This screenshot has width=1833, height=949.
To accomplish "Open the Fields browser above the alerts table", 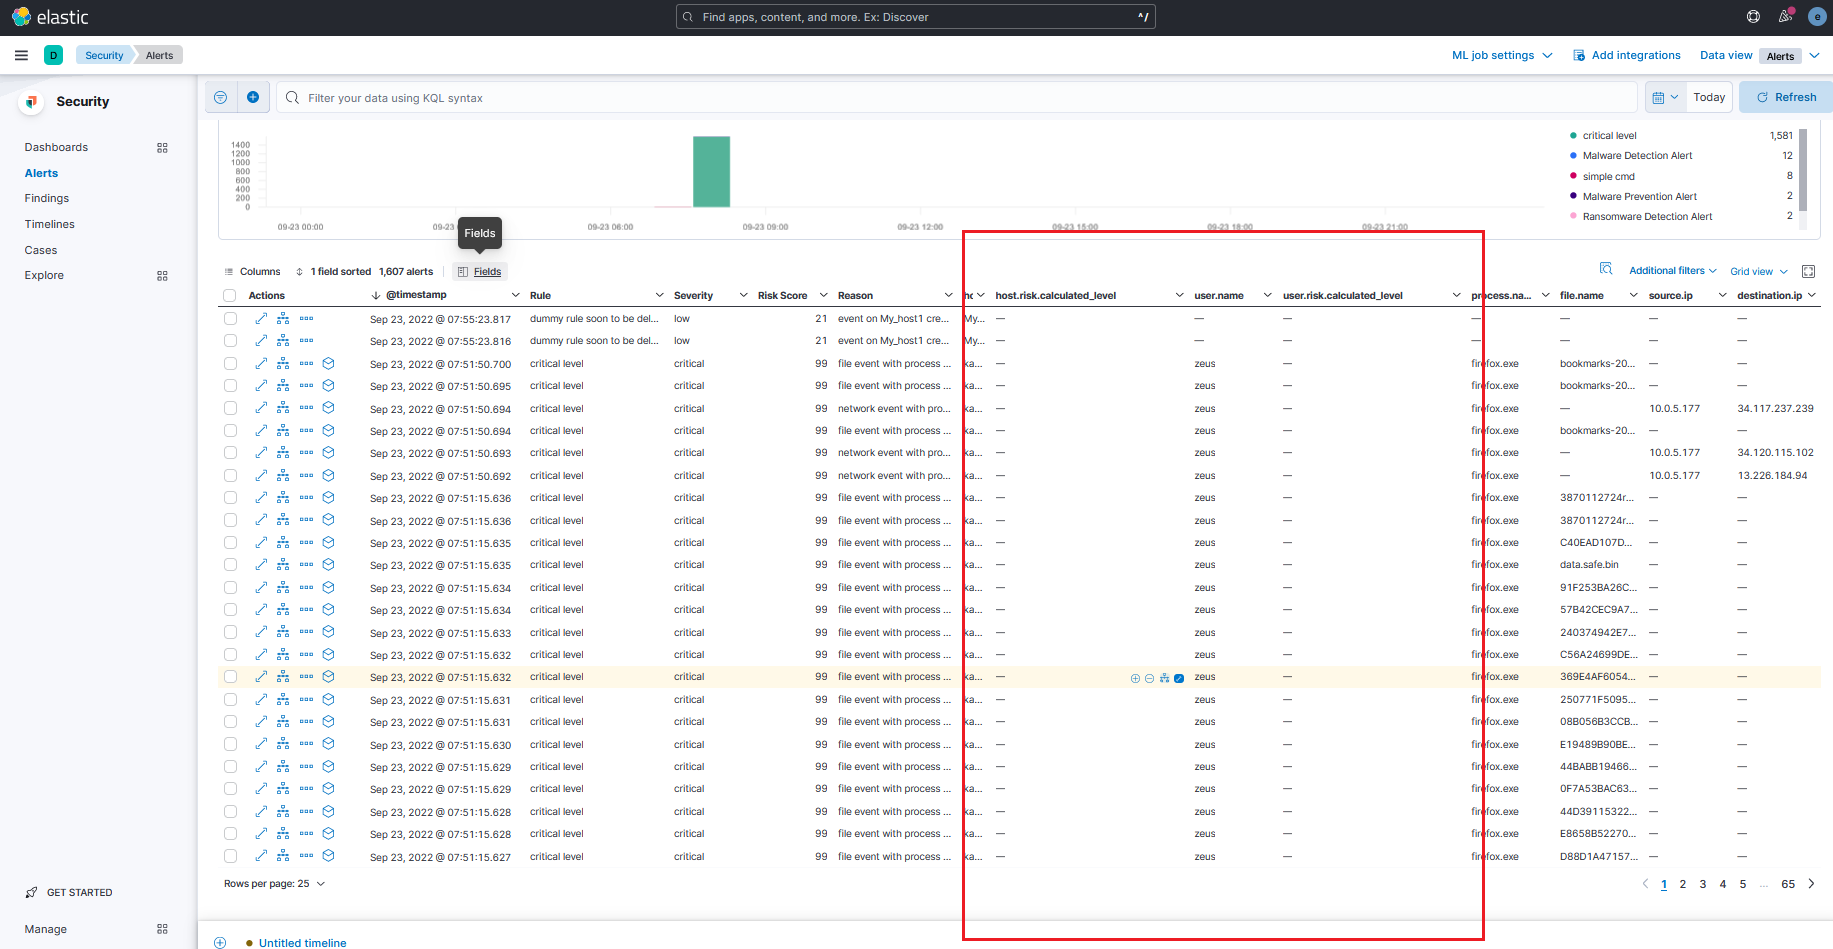I will coord(480,271).
